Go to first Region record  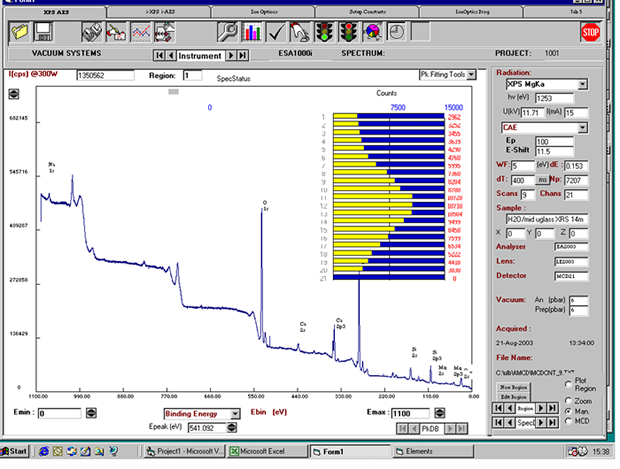(498, 408)
